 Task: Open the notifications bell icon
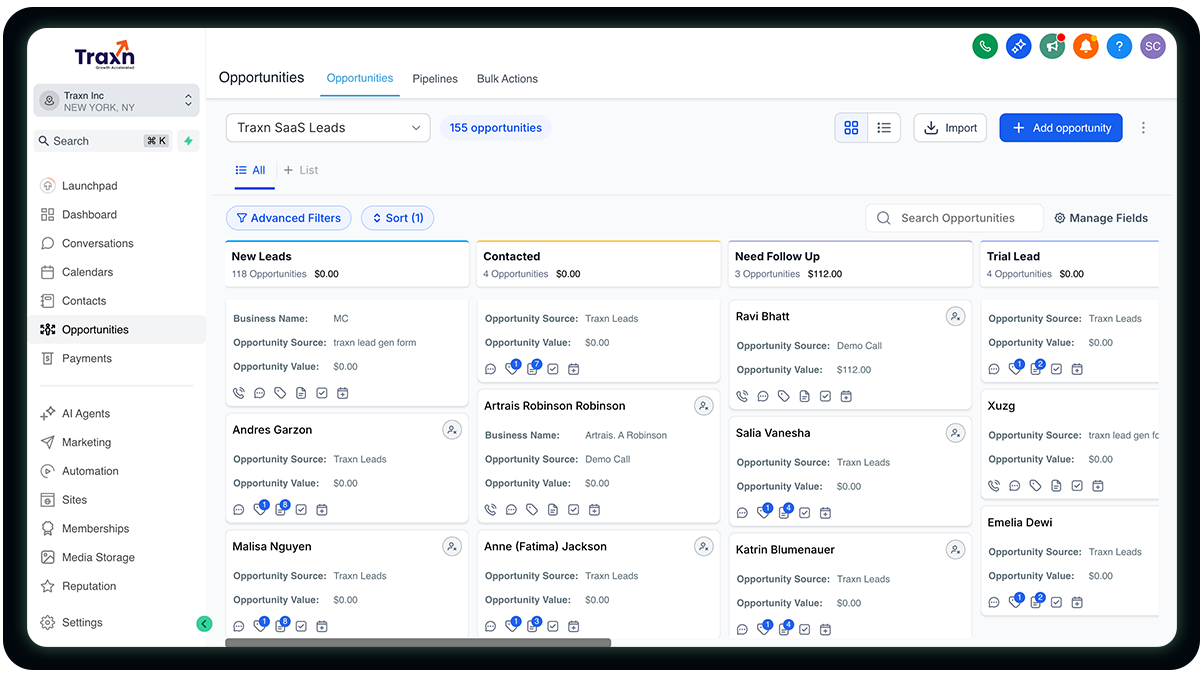[x=1085, y=46]
